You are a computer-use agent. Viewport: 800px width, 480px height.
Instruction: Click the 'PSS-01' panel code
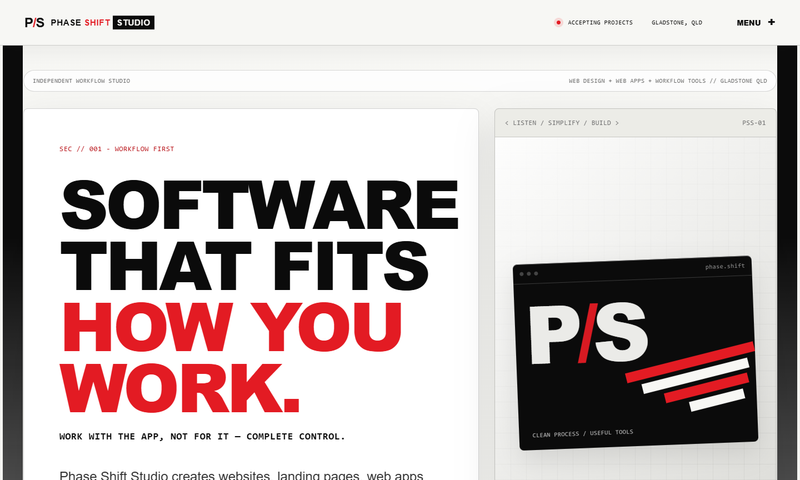(754, 123)
